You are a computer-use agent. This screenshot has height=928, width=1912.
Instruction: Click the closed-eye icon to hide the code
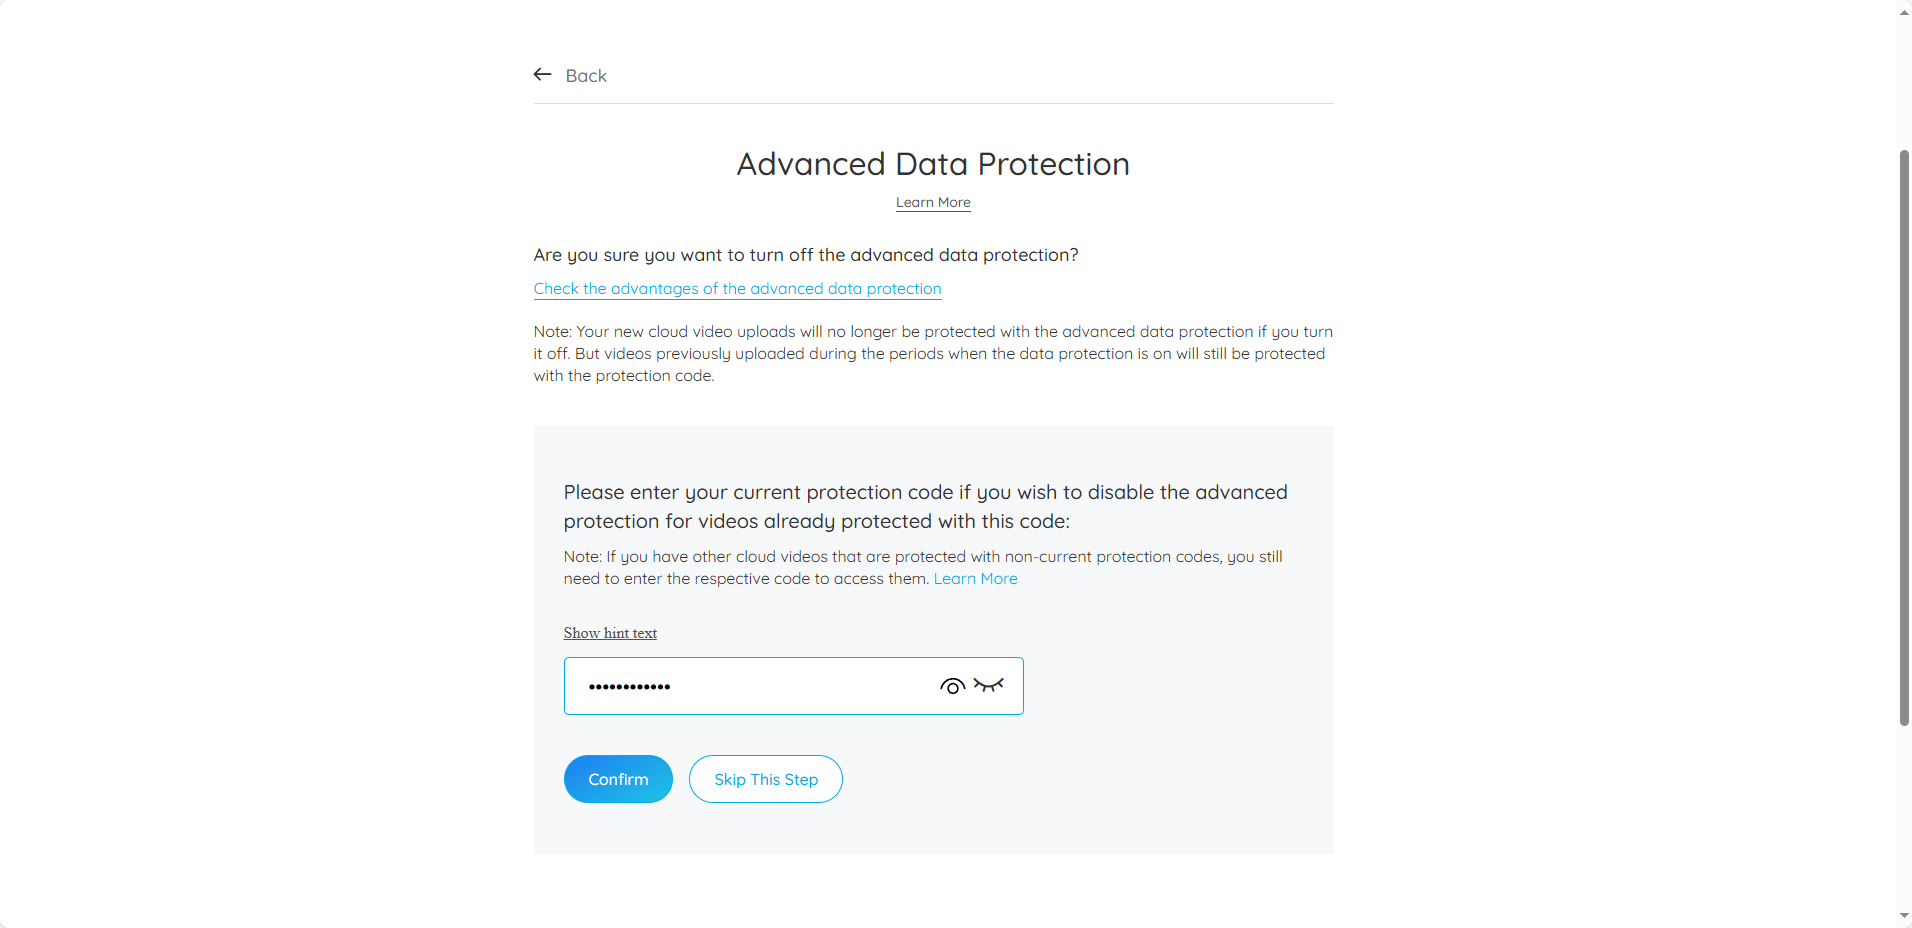[988, 685]
